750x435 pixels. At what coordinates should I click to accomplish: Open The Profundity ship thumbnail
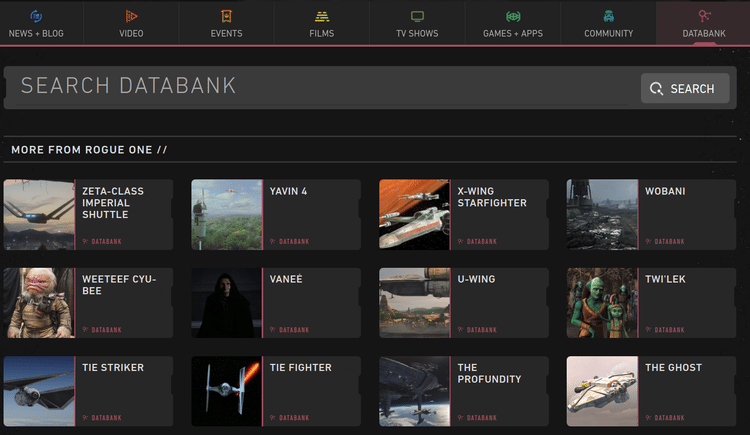tap(415, 391)
